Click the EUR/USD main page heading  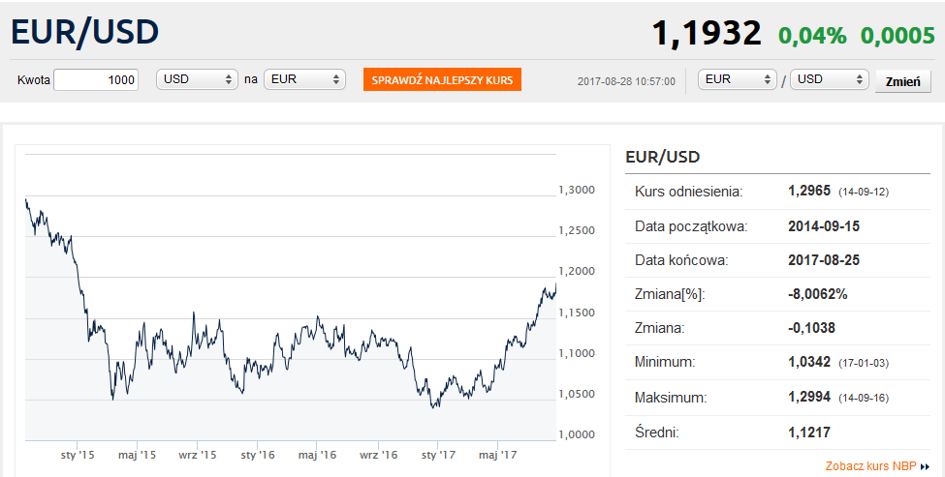click(x=85, y=32)
